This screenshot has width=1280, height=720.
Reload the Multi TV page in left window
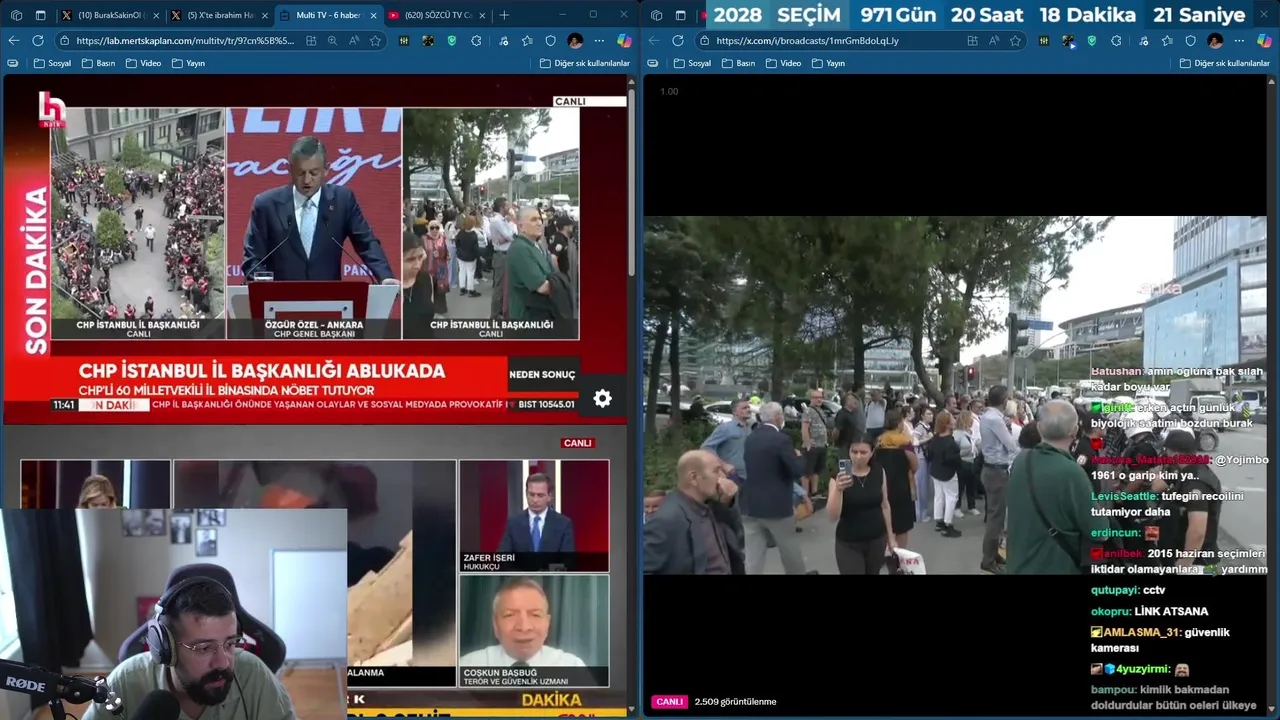point(38,41)
